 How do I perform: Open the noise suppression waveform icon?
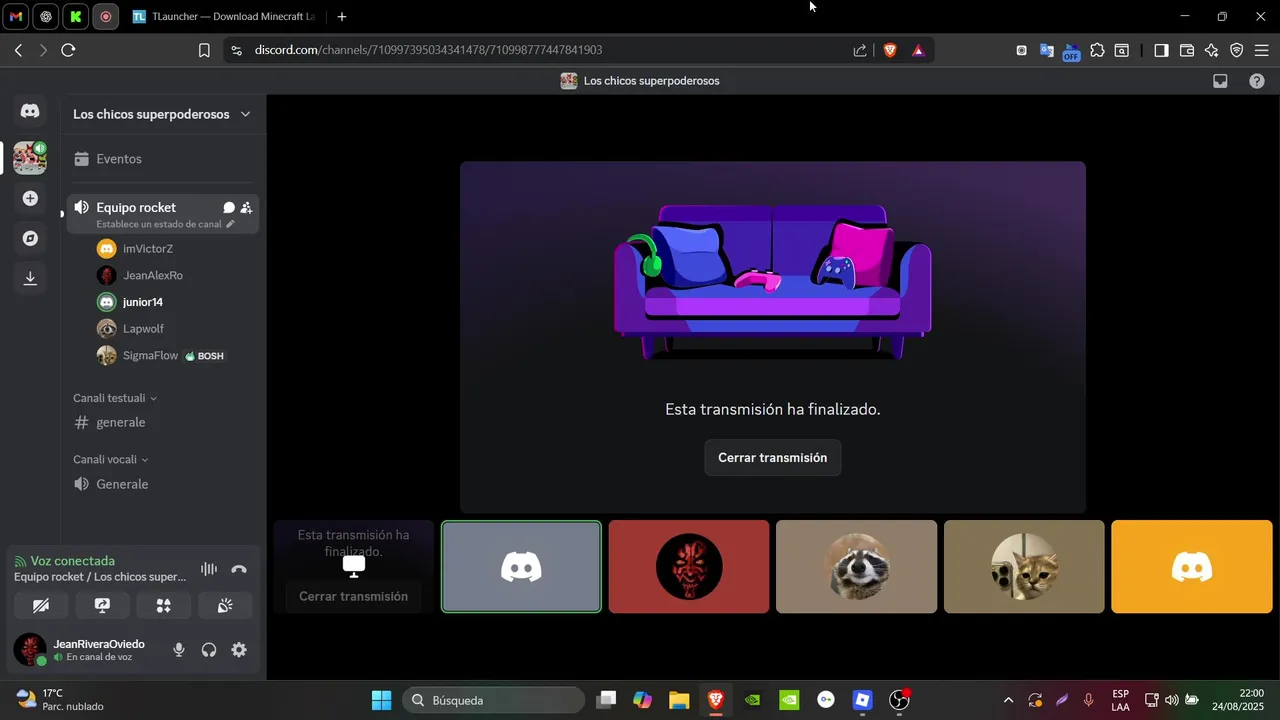pyautogui.click(x=209, y=569)
